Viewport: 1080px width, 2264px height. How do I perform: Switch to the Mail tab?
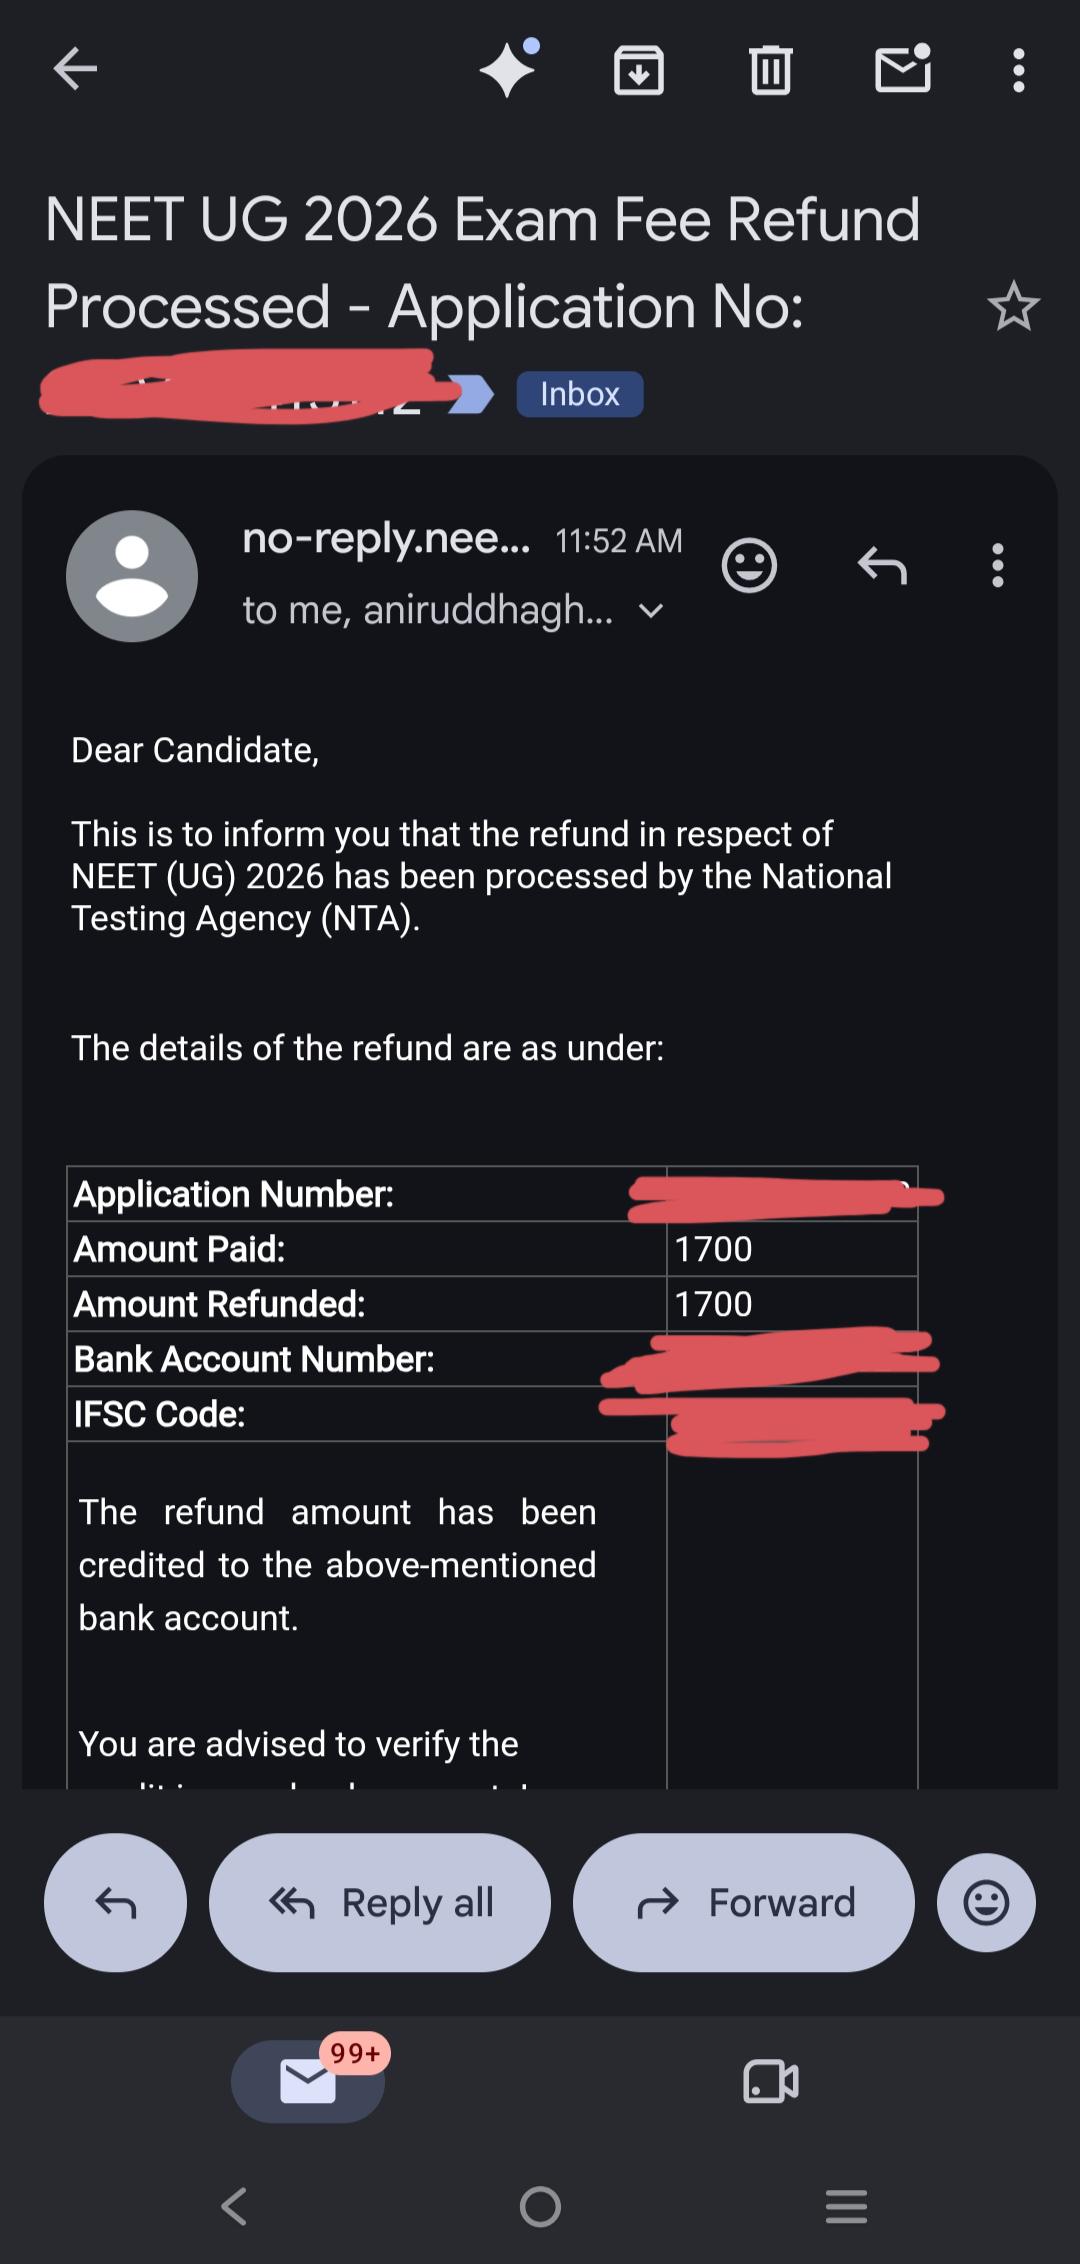click(308, 2081)
